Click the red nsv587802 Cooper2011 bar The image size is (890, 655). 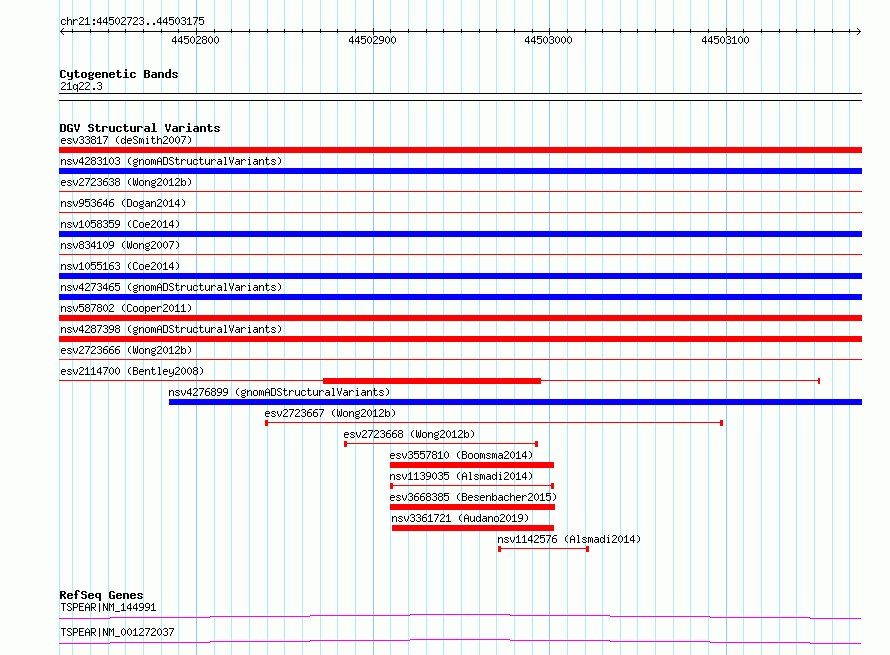coord(460,318)
